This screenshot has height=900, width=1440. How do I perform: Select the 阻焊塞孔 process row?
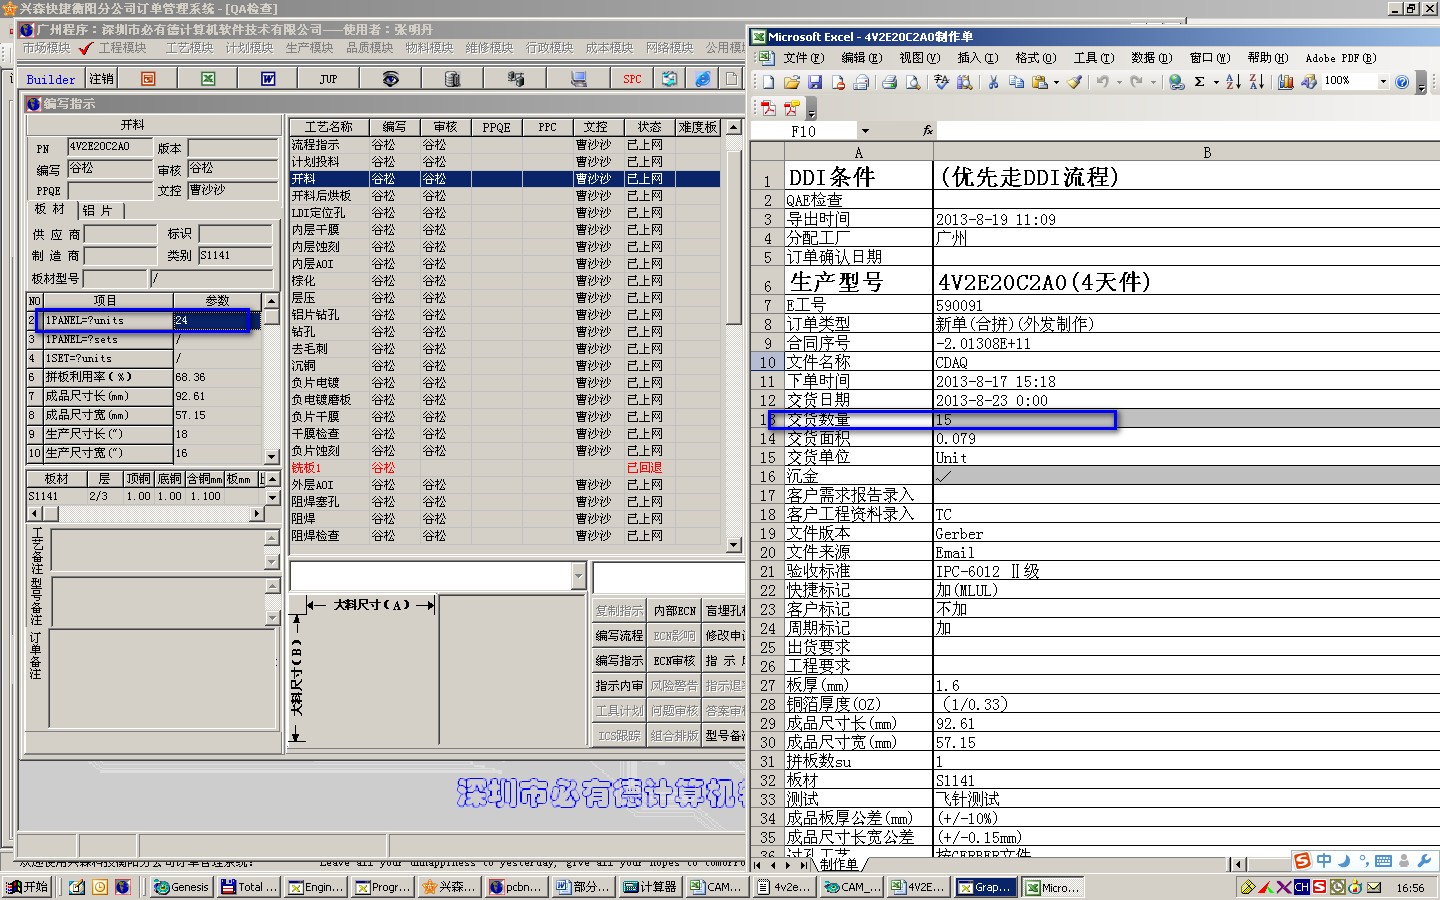coord(505,502)
